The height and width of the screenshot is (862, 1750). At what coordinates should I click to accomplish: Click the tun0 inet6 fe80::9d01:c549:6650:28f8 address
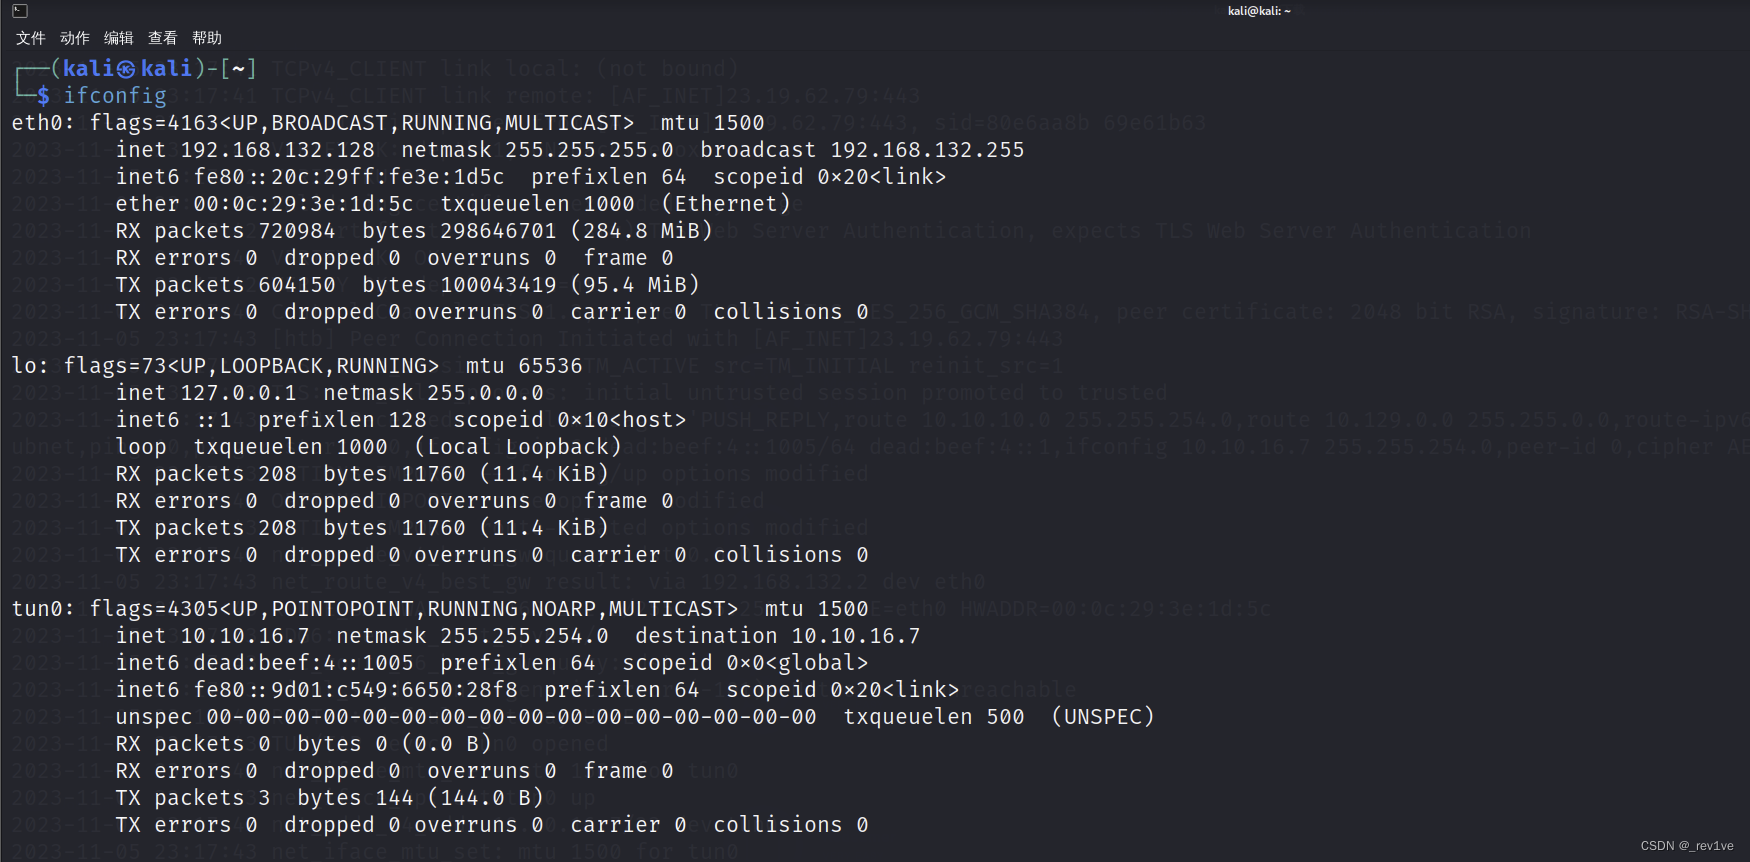coord(355,690)
